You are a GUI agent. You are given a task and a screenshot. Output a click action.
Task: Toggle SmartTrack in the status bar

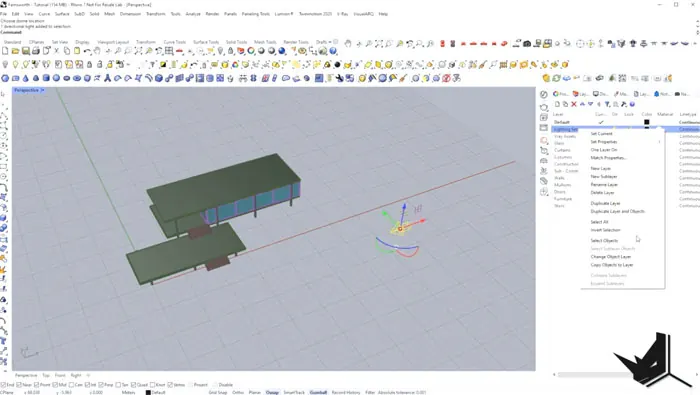coord(294,392)
